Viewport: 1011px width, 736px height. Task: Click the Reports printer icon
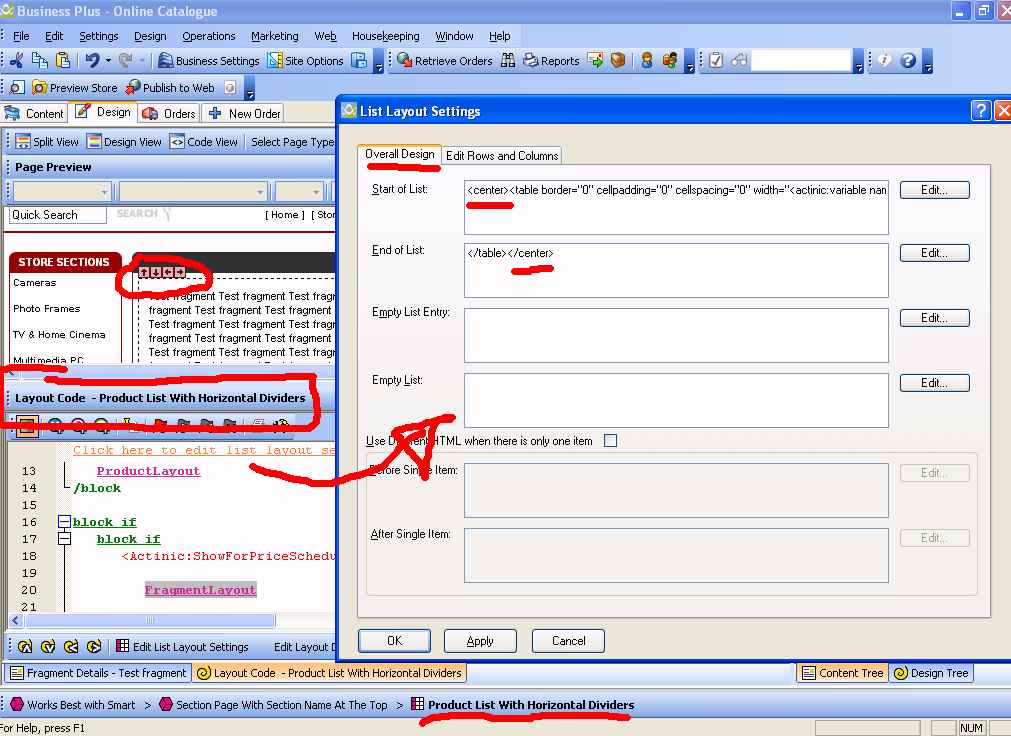click(531, 61)
